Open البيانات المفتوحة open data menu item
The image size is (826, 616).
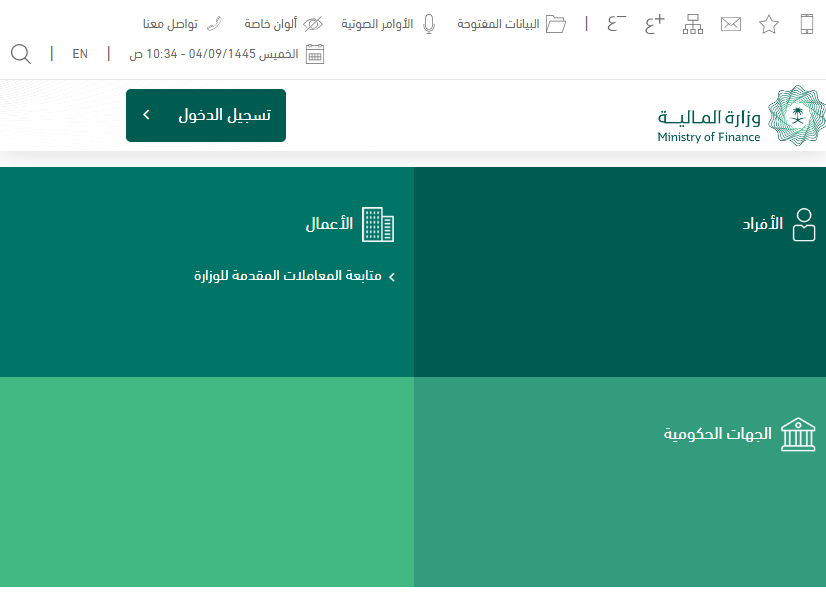pyautogui.click(x=512, y=24)
